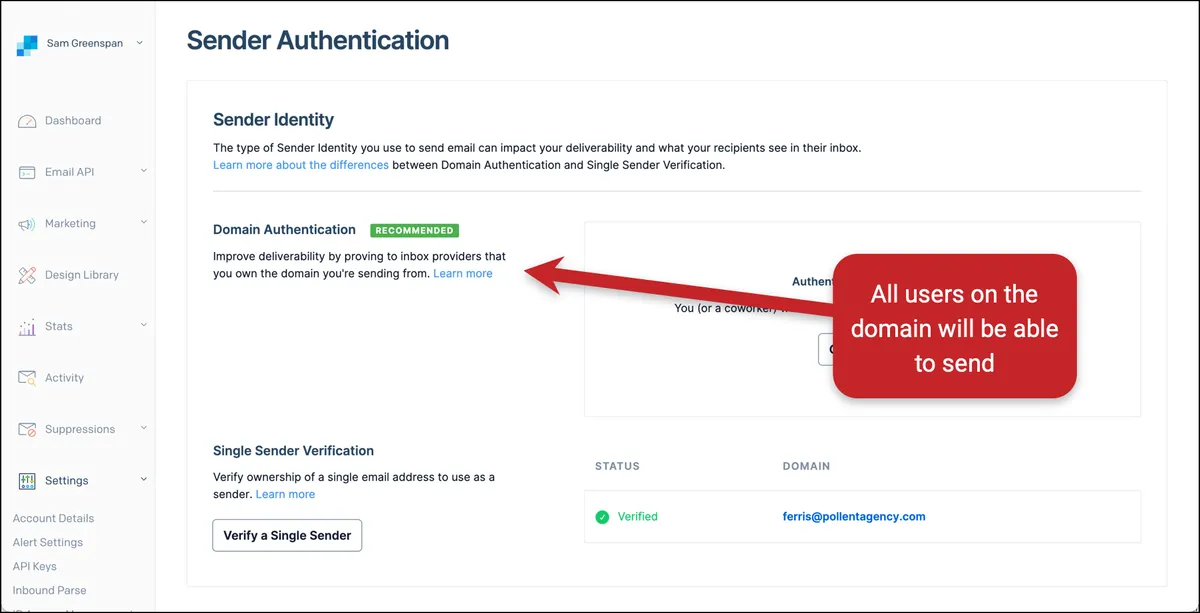Expand the Suppressions menu chevron
Screen dimensions: 1200x613
coord(143,428)
